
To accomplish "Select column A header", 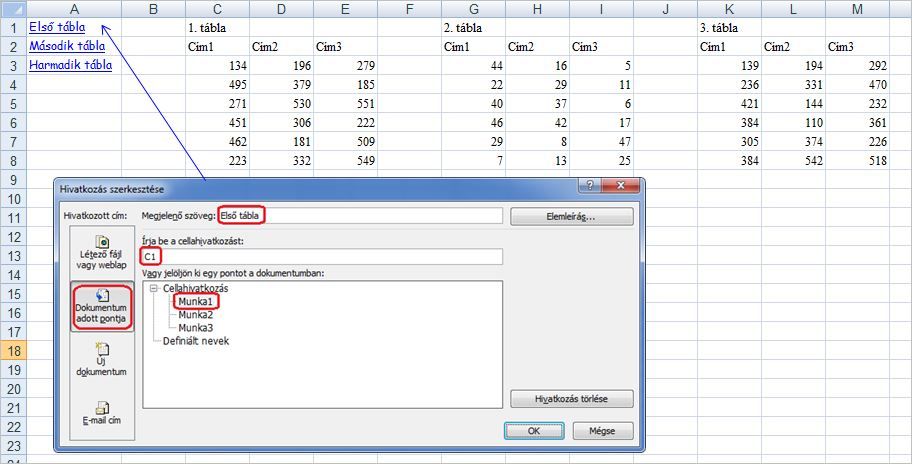I will click(x=74, y=9).
